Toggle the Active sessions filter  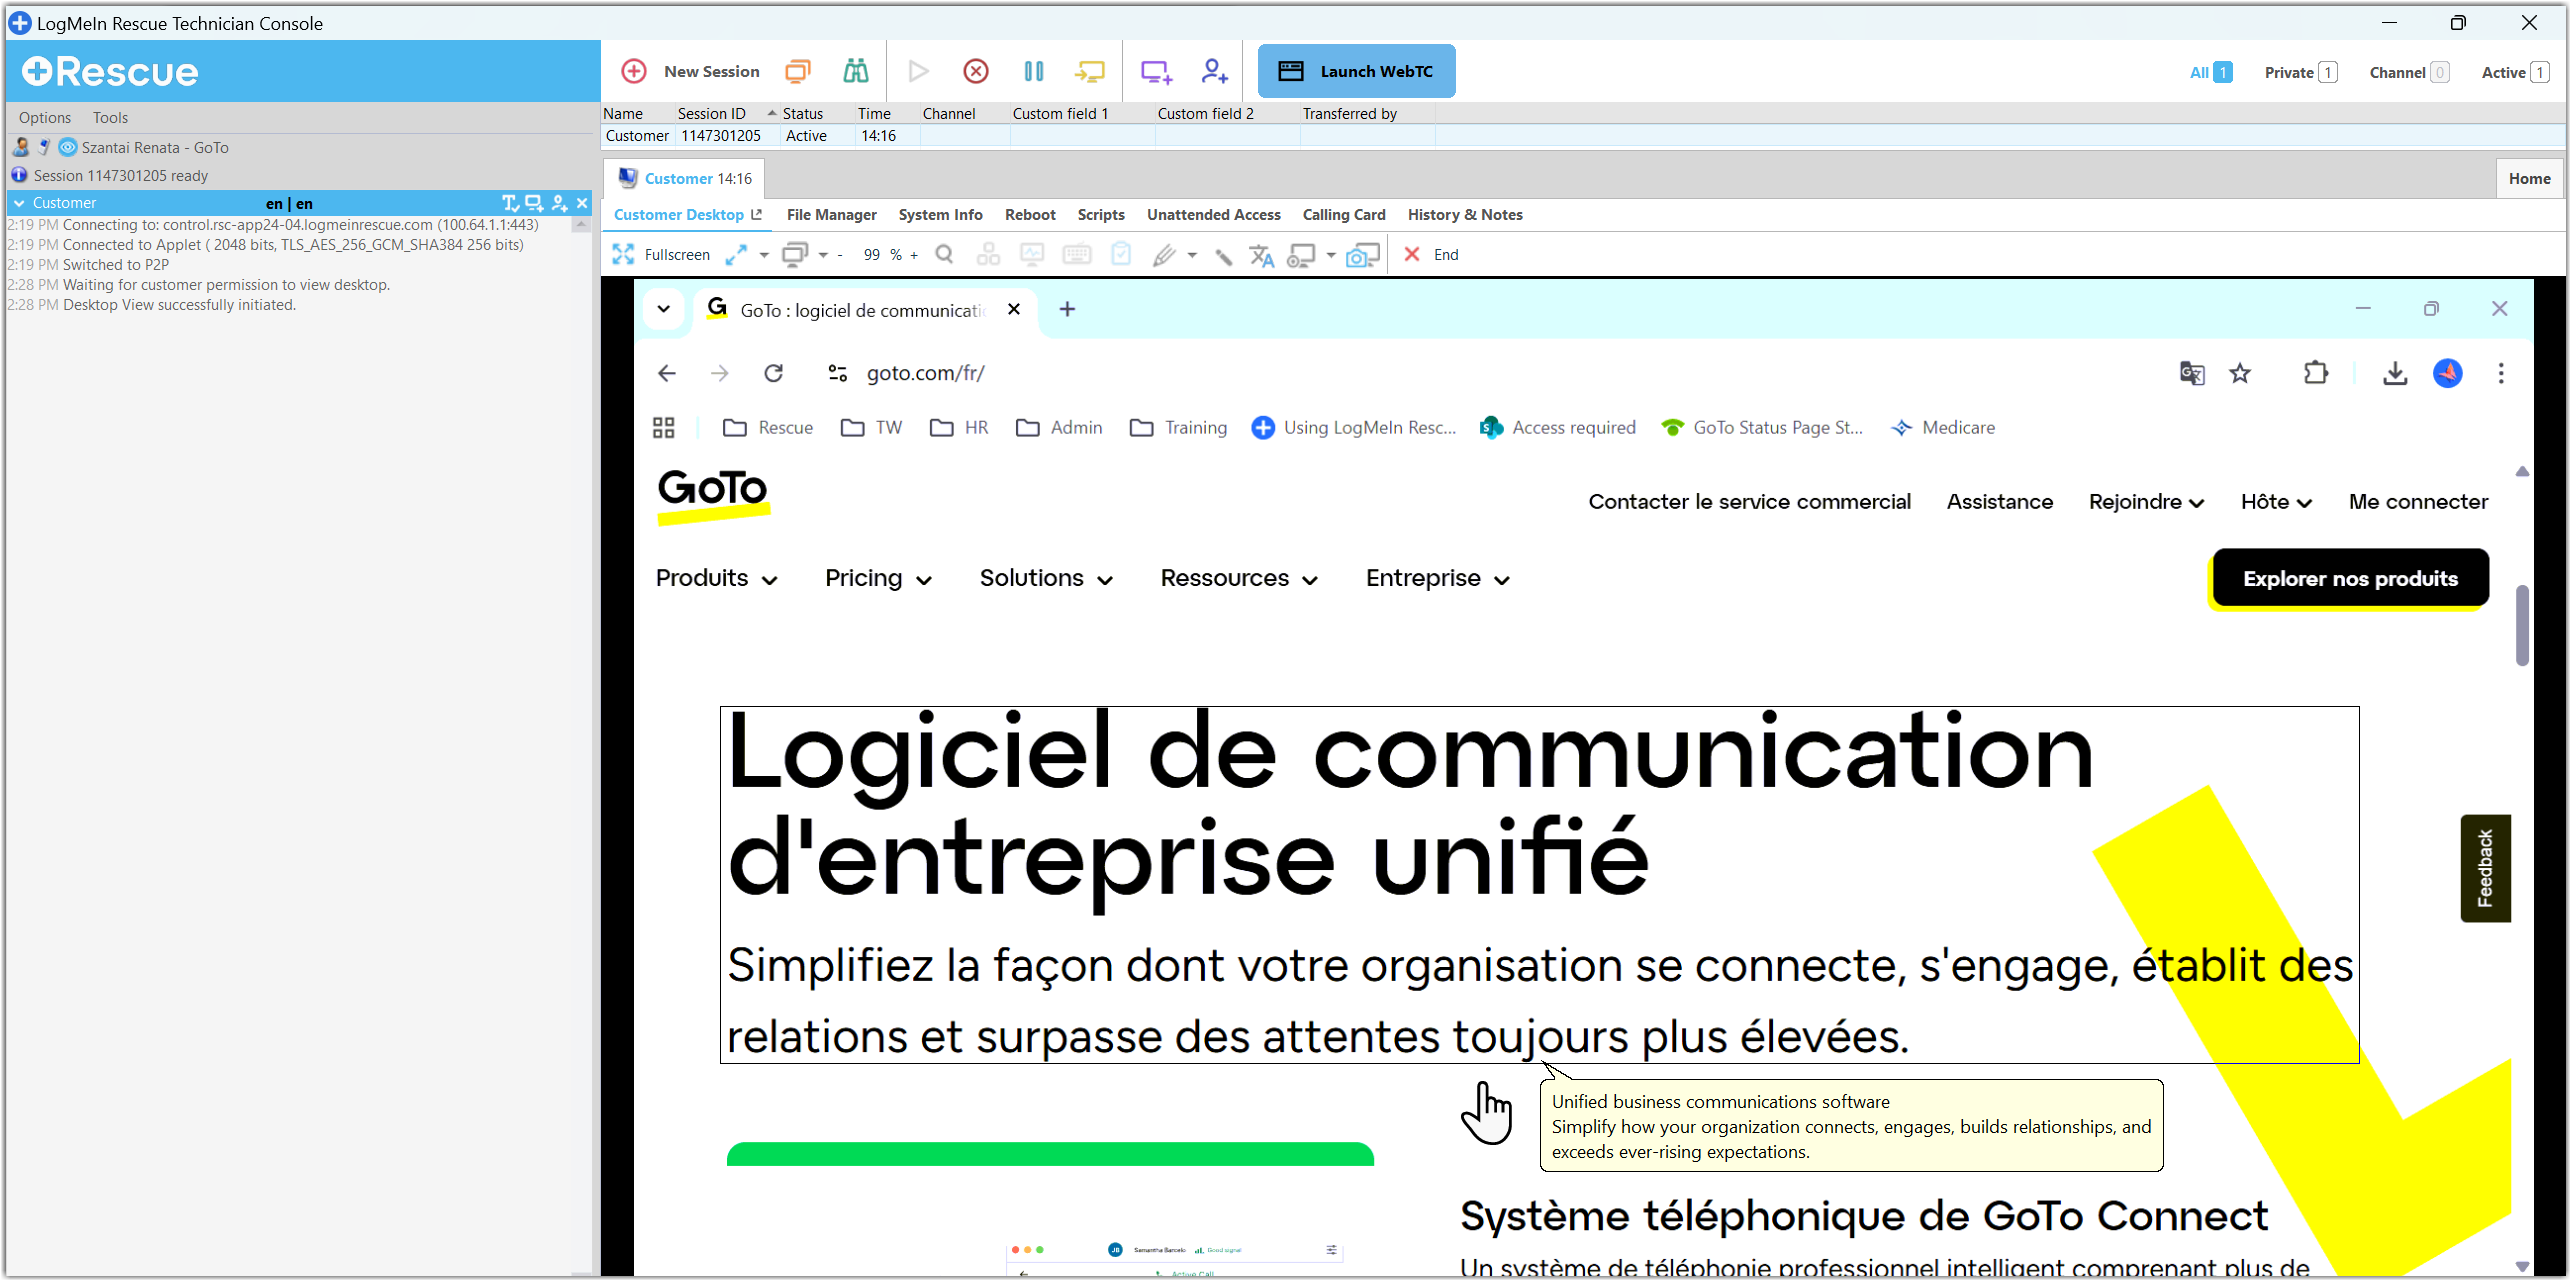tap(2514, 72)
